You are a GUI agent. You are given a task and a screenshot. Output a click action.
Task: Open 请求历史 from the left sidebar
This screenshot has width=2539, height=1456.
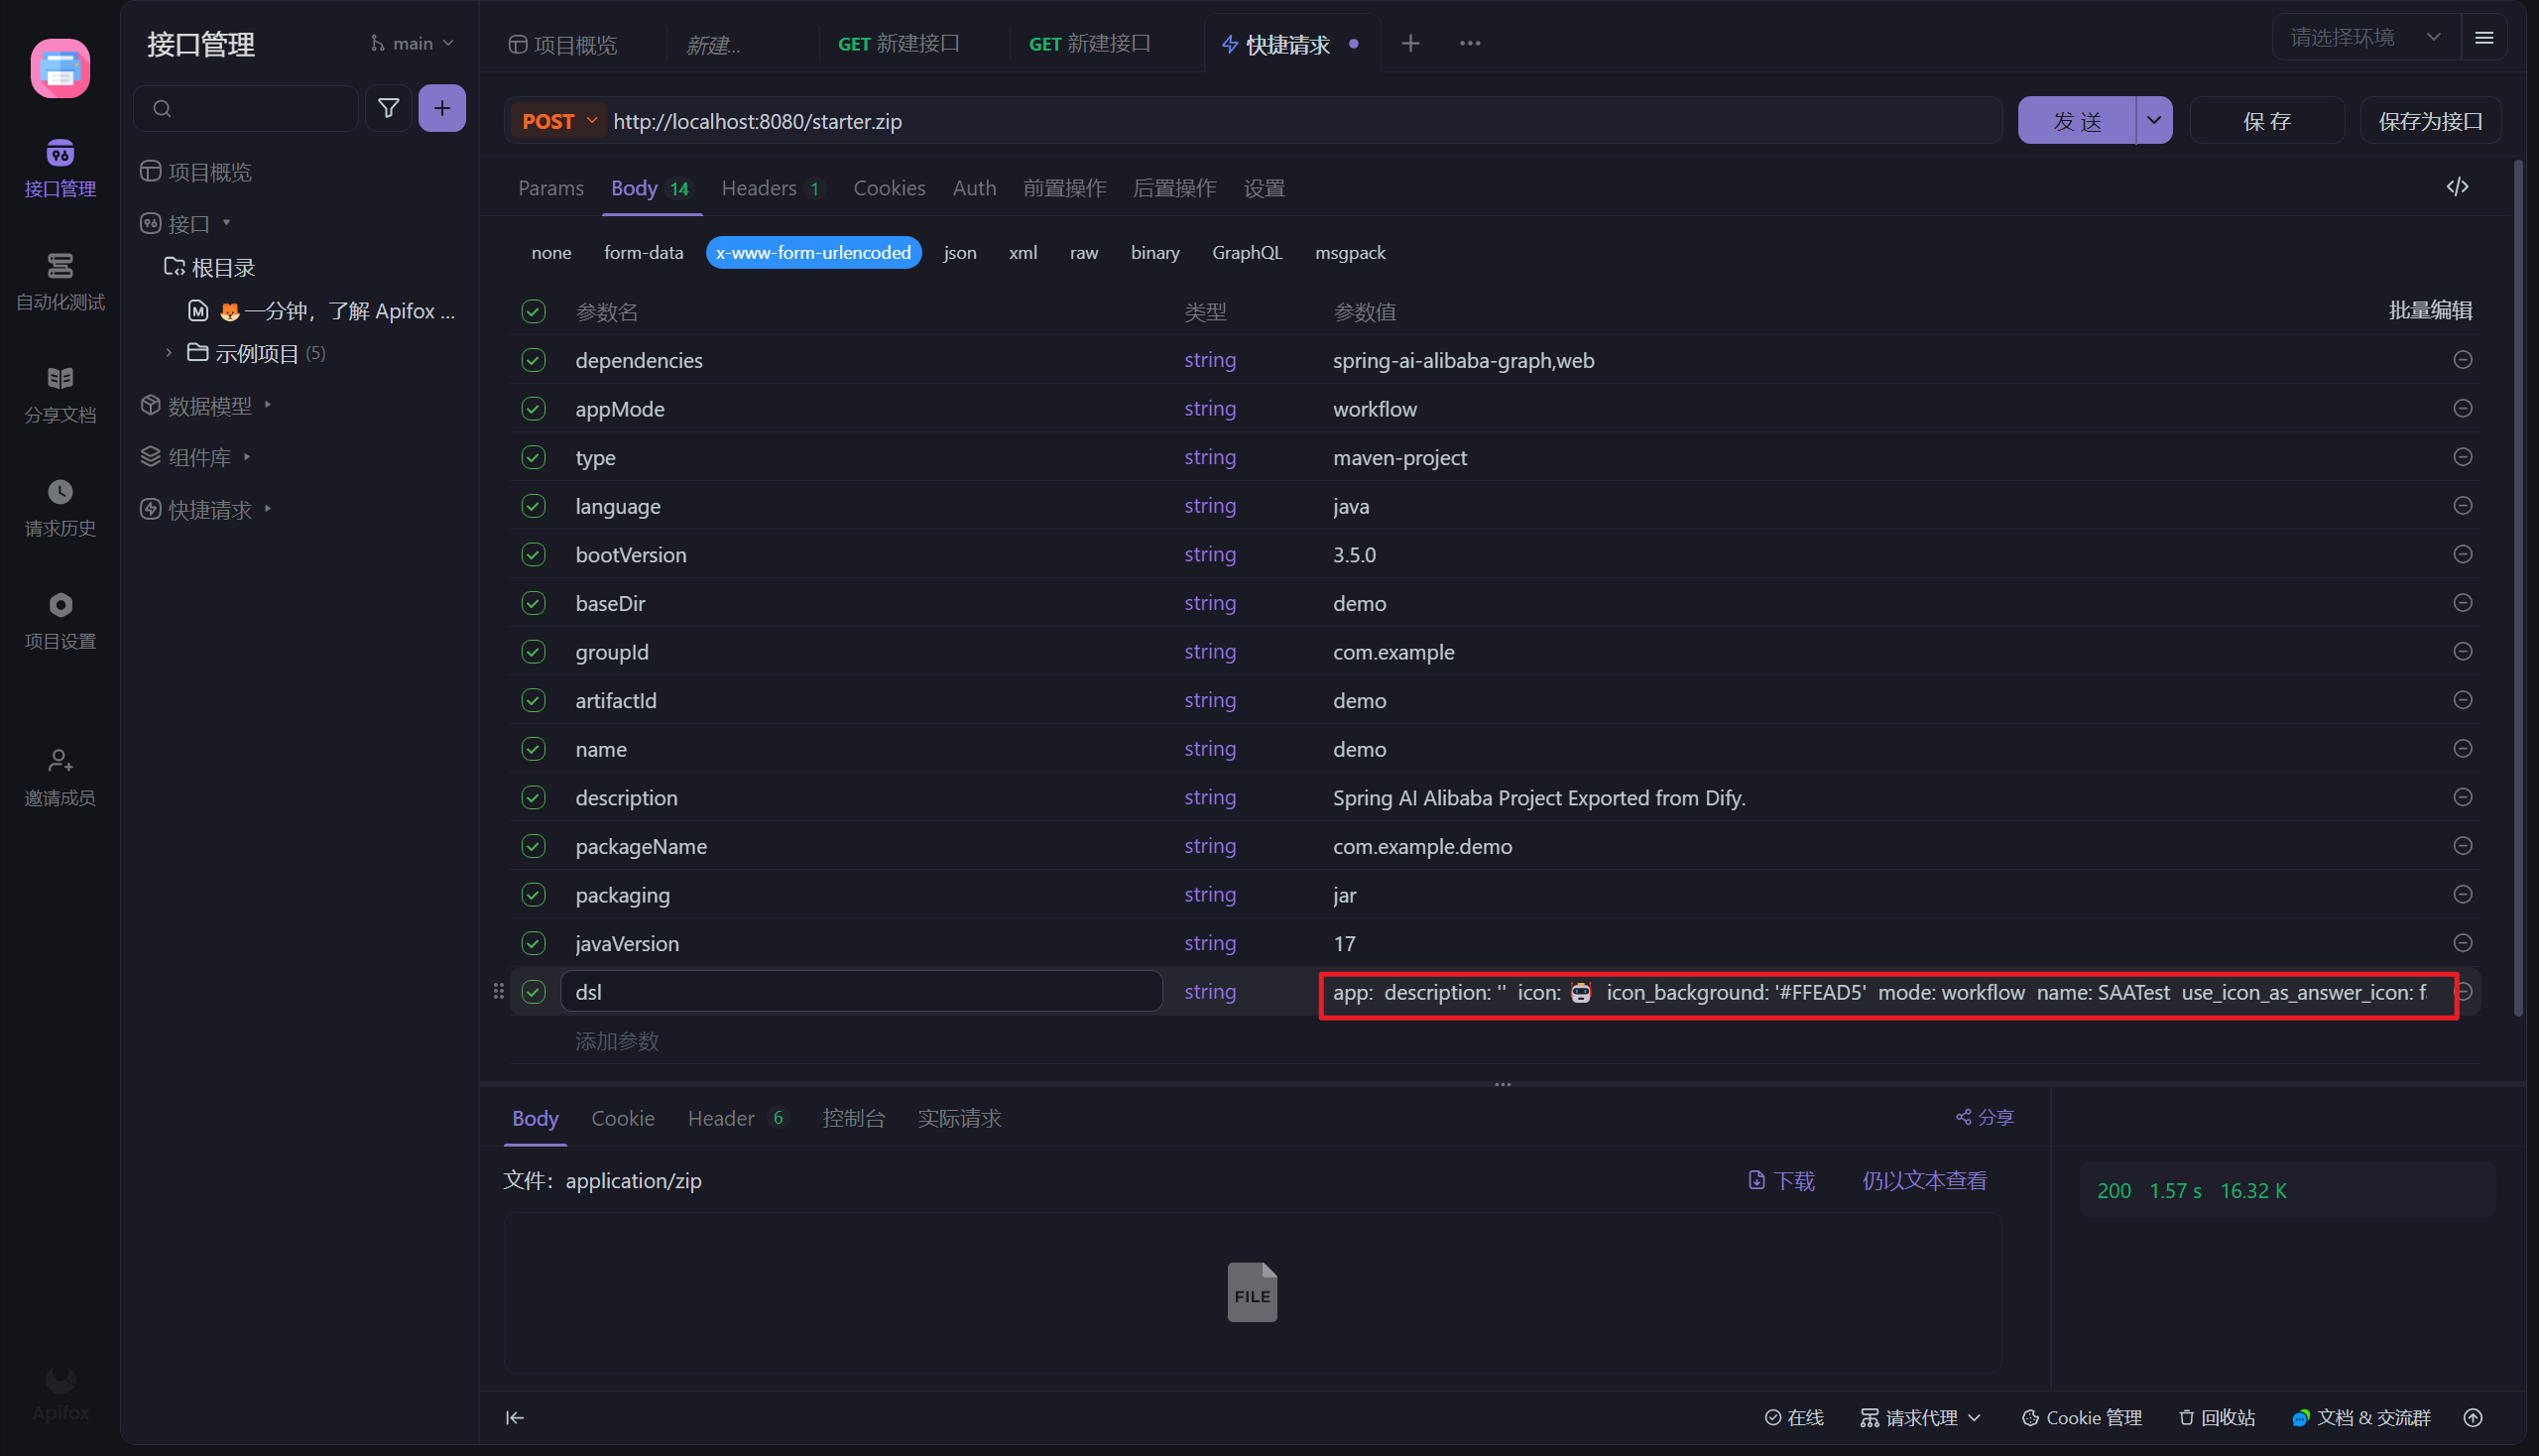click(x=60, y=507)
